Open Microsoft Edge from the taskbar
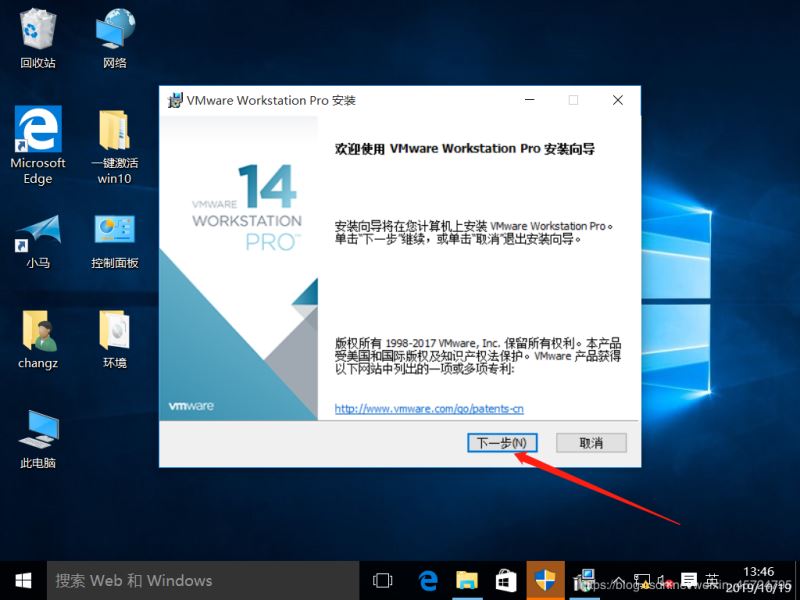The height and width of the screenshot is (600, 800). [428, 579]
